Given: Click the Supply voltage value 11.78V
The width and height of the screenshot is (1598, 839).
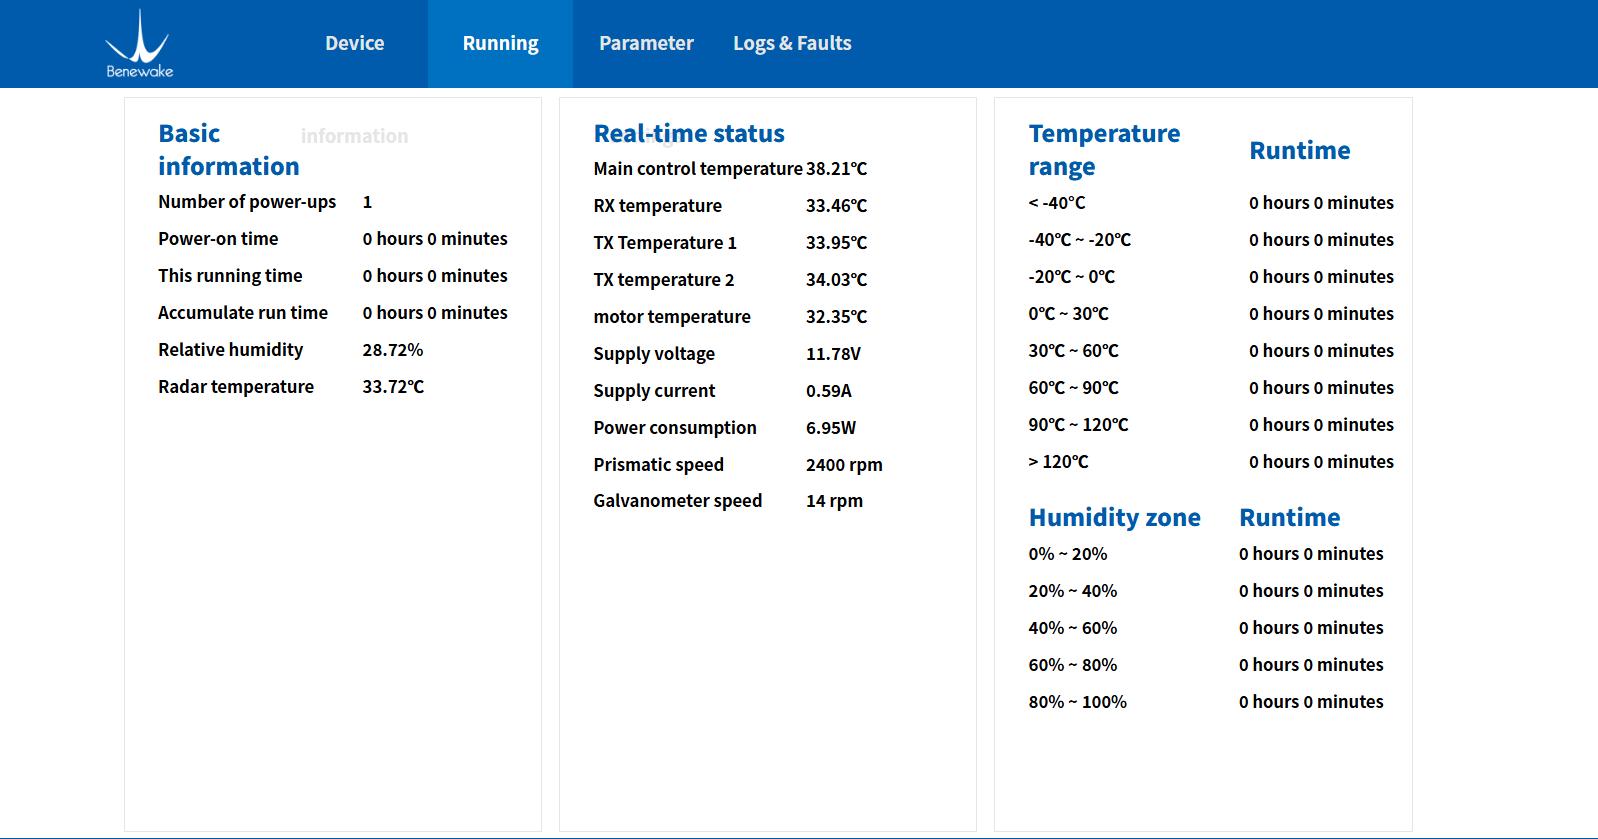Looking at the screenshot, I should 833,354.
